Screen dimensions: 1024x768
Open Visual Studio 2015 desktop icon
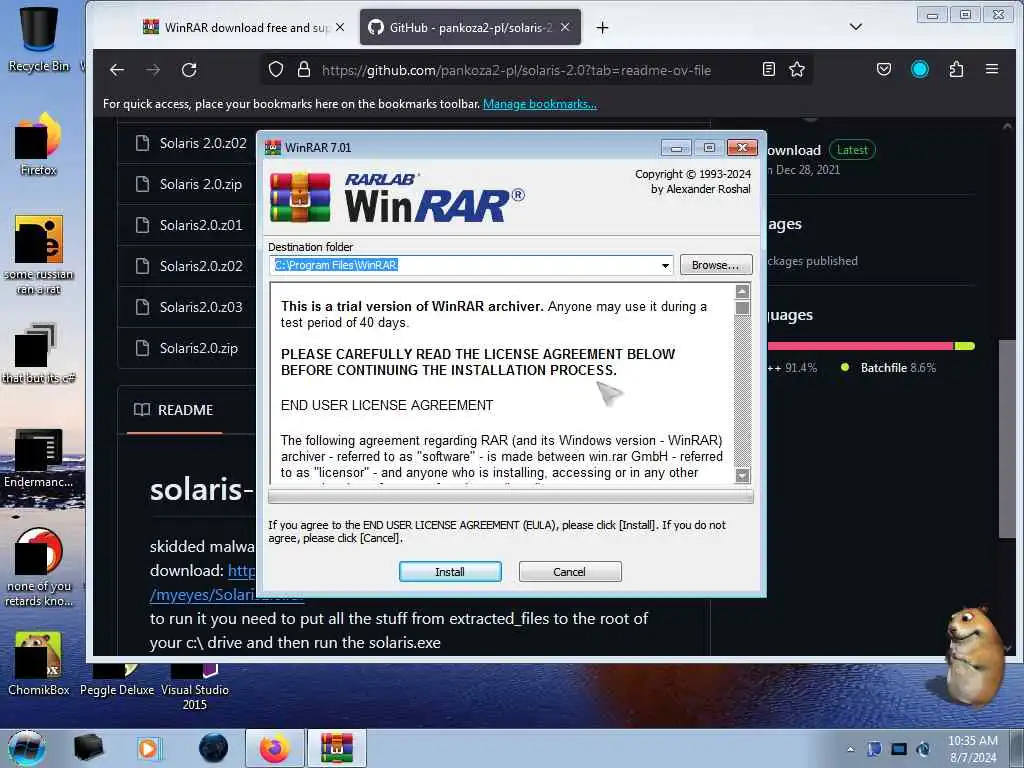pos(195,686)
